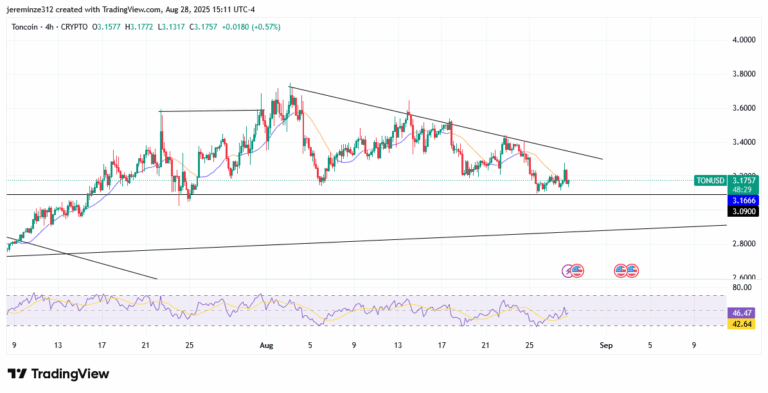
Task: Select the rising trendline below 3.0900 support
Action: [366, 241]
